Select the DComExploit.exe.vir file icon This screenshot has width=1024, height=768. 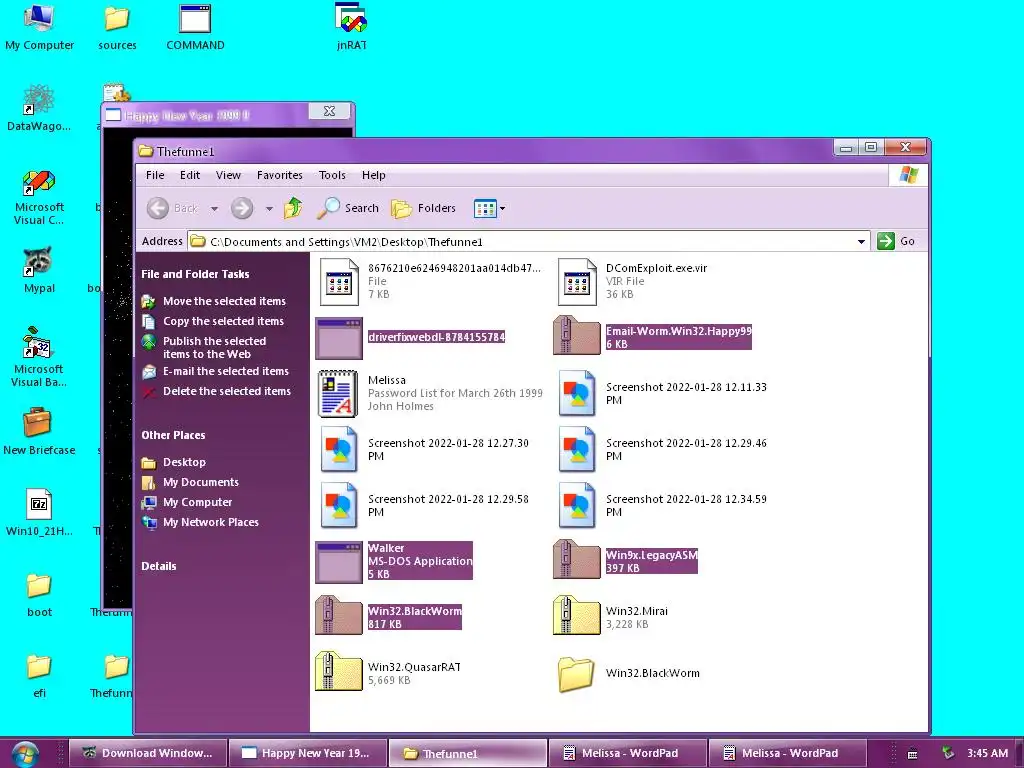pyautogui.click(x=577, y=281)
